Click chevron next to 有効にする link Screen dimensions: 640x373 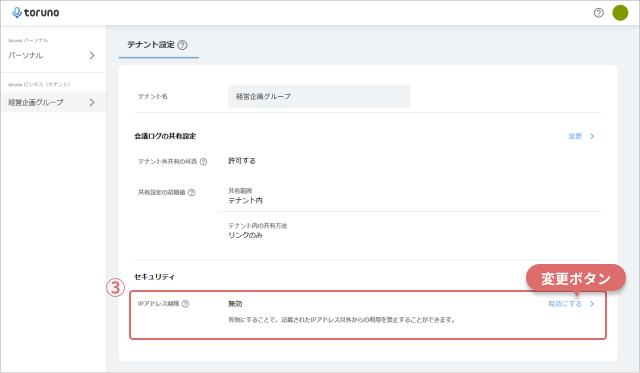click(592, 304)
